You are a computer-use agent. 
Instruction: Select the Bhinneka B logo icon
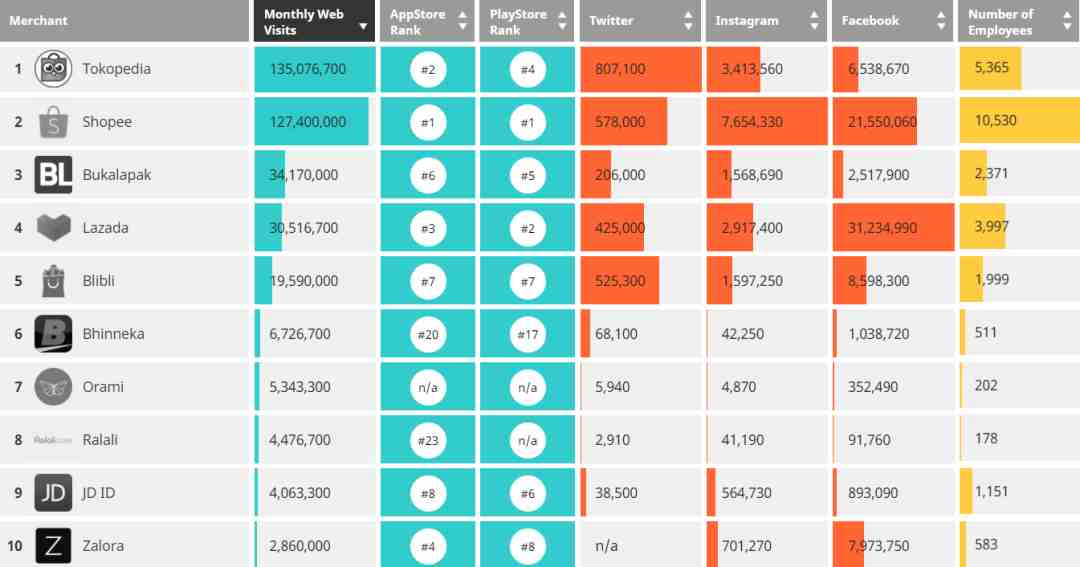[53, 333]
